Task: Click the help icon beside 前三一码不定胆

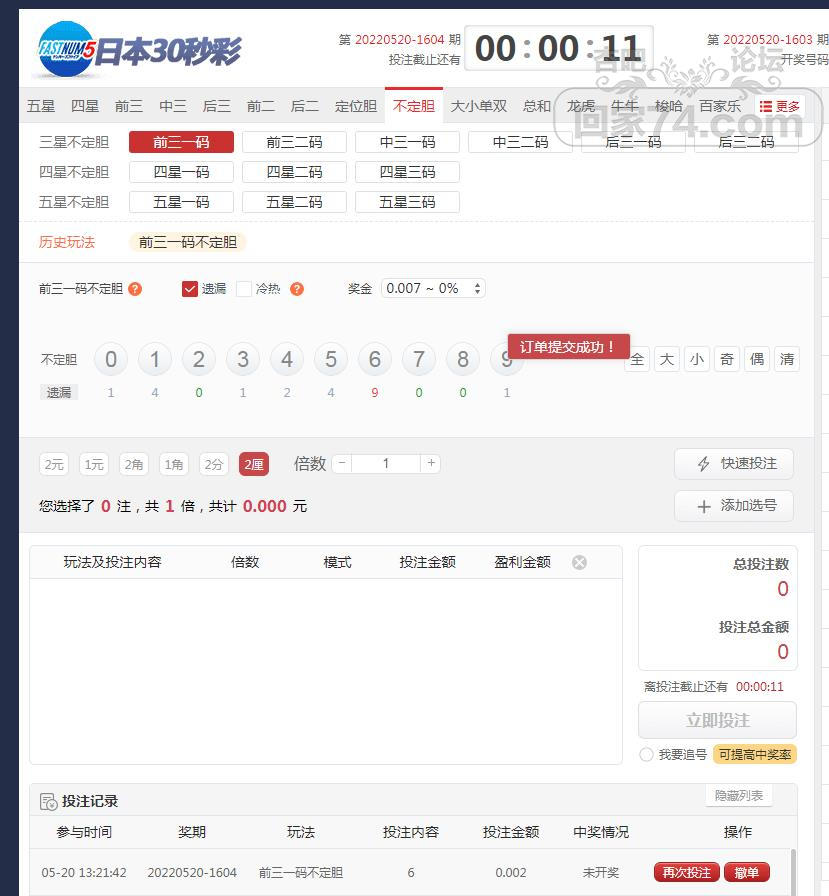Action: [x=135, y=289]
